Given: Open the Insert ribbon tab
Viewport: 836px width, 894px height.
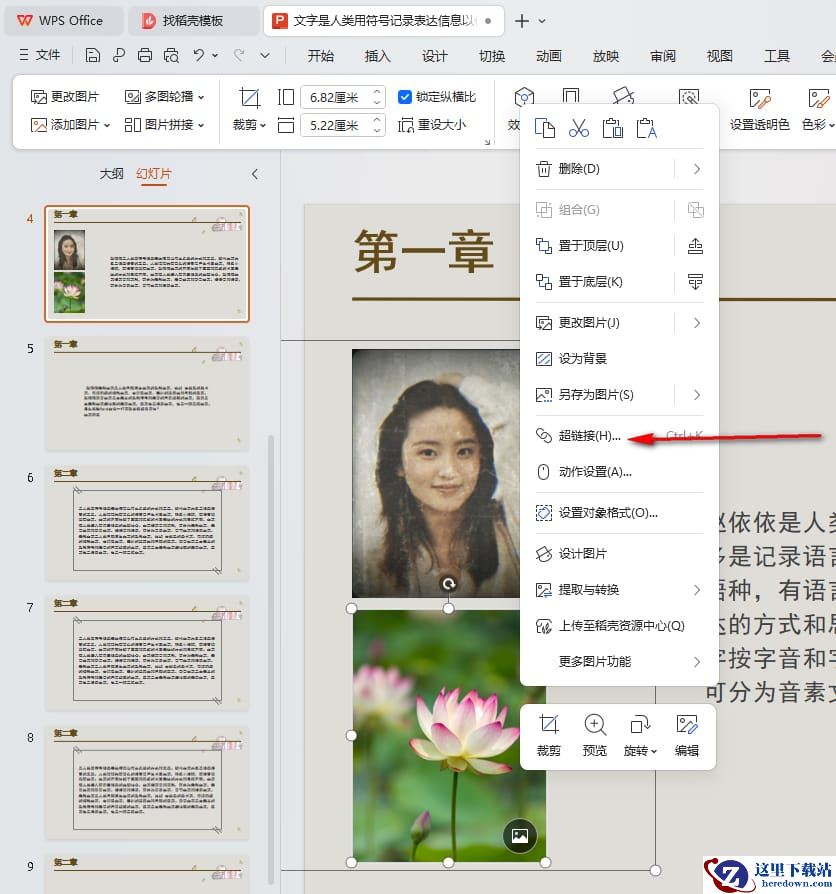Looking at the screenshot, I should [378, 56].
